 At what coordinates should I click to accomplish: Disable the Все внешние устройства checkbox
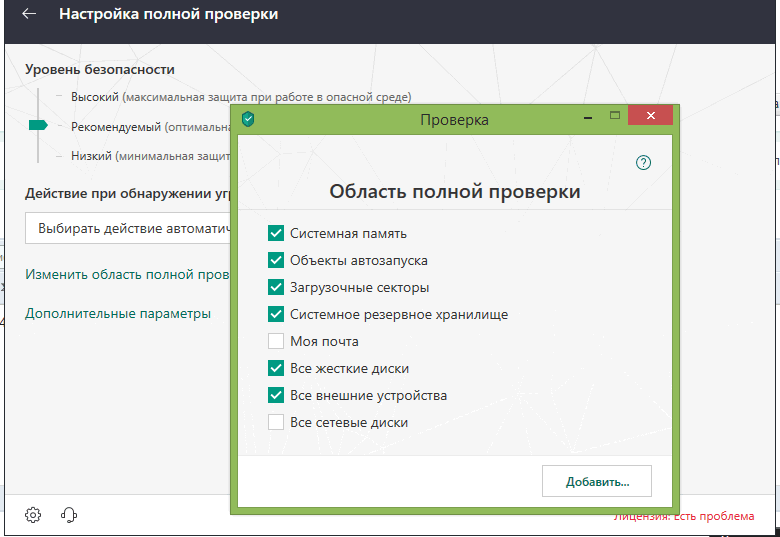click(277, 395)
